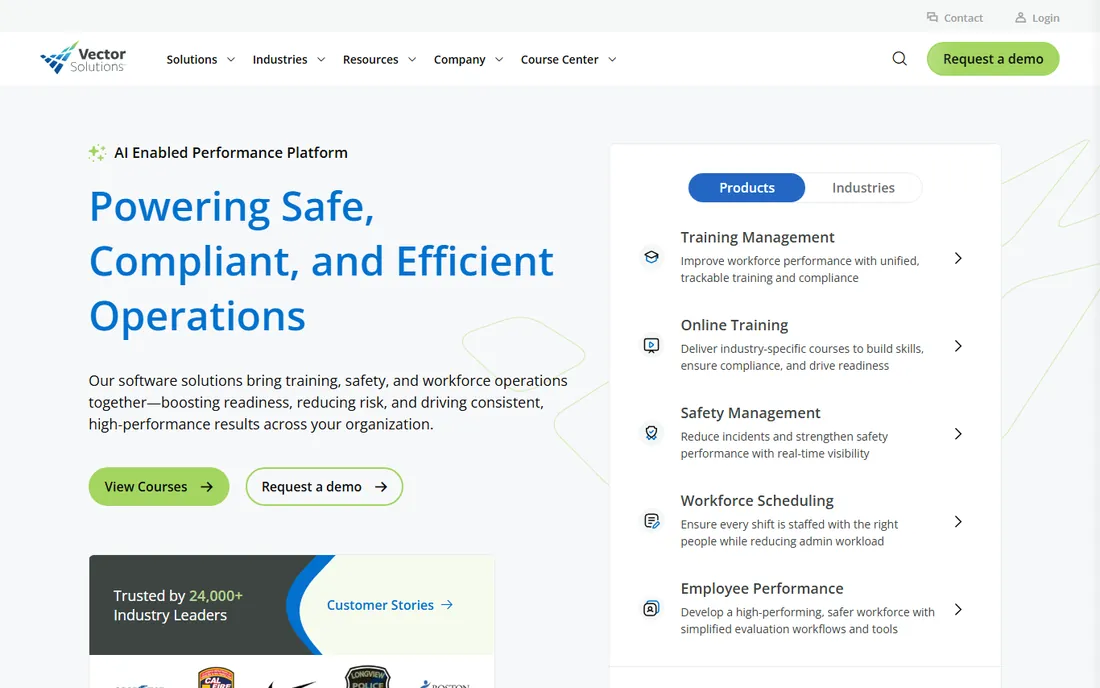
Task: Click the outlined Request a demo button
Action: point(324,487)
